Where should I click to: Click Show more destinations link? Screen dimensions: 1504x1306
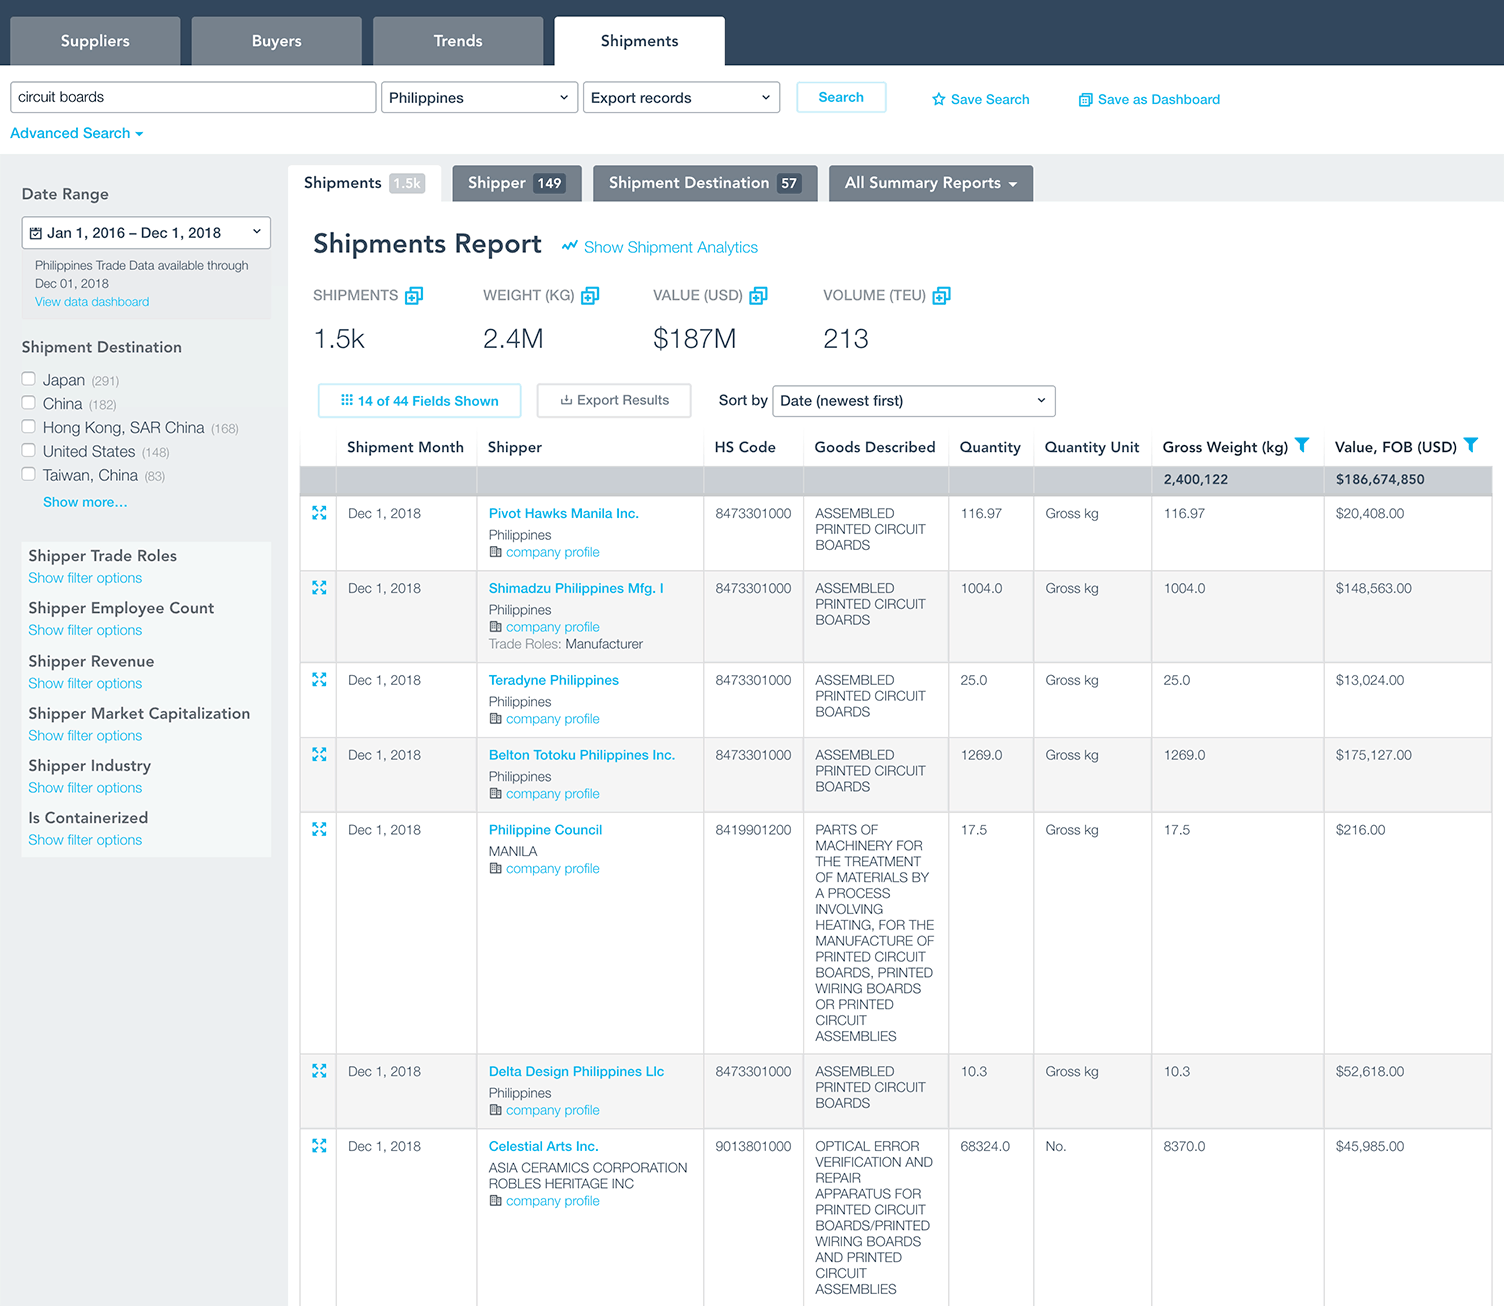tap(85, 502)
